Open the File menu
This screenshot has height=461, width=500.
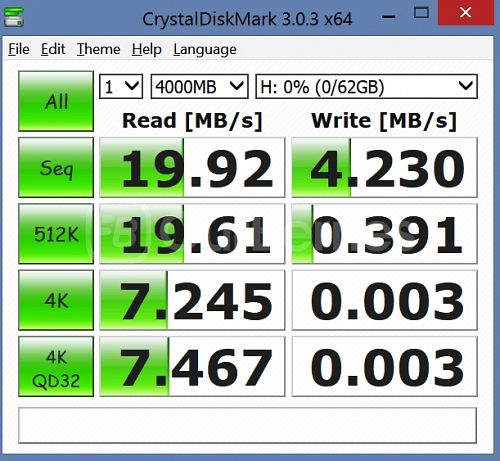(x=19, y=49)
